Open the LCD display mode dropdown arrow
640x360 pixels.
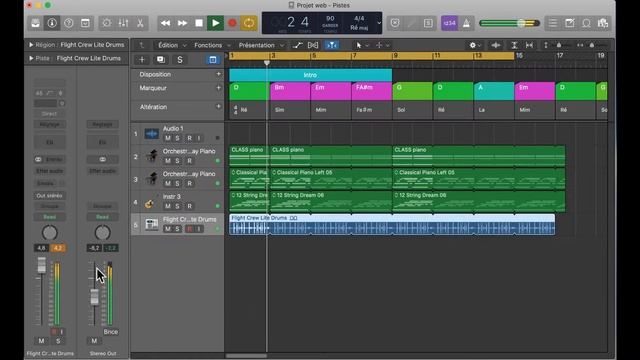click(x=379, y=23)
